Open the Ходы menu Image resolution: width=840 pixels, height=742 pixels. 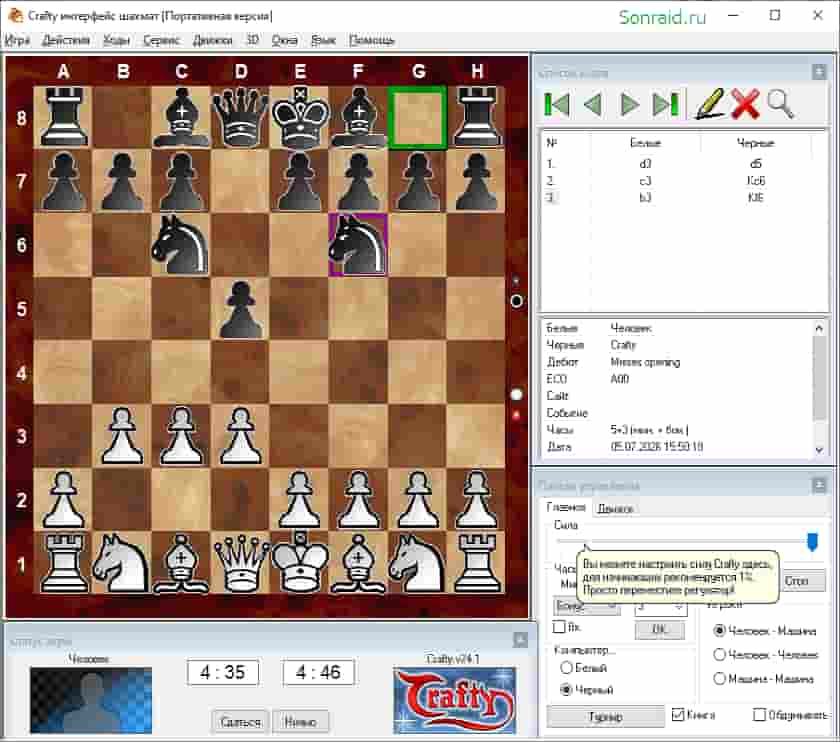116,40
